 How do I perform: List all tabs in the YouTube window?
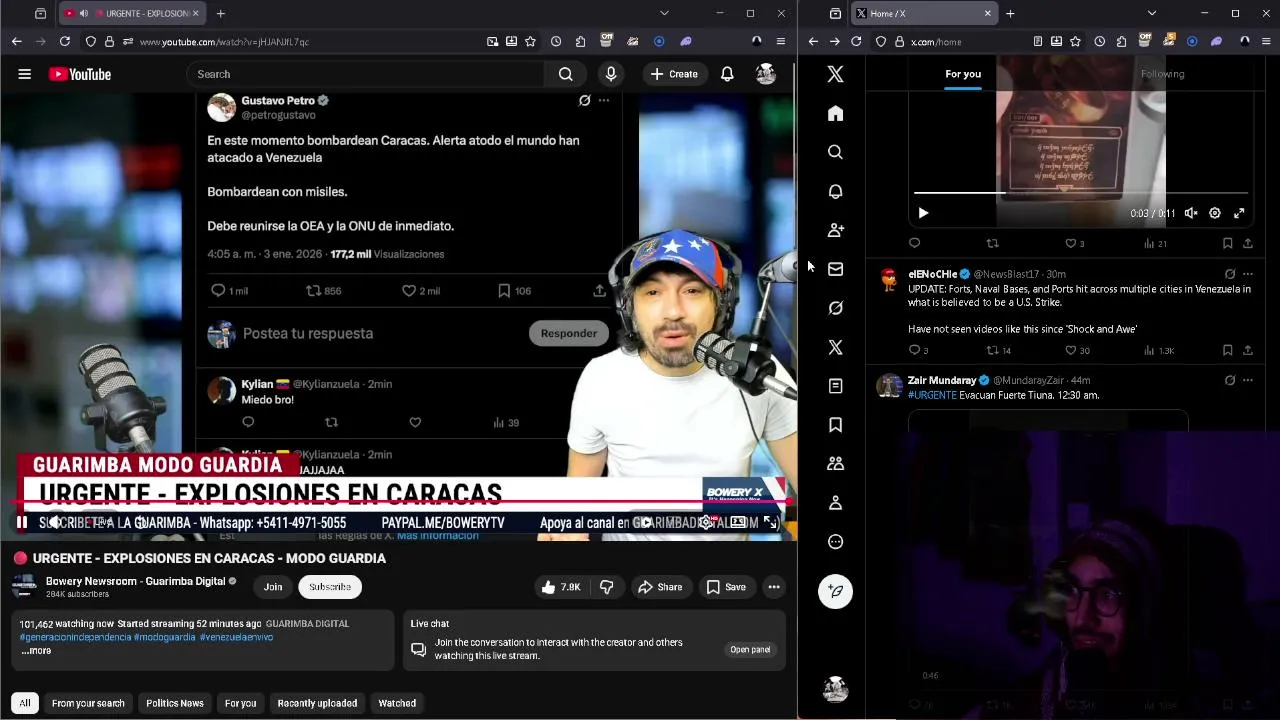point(664,13)
